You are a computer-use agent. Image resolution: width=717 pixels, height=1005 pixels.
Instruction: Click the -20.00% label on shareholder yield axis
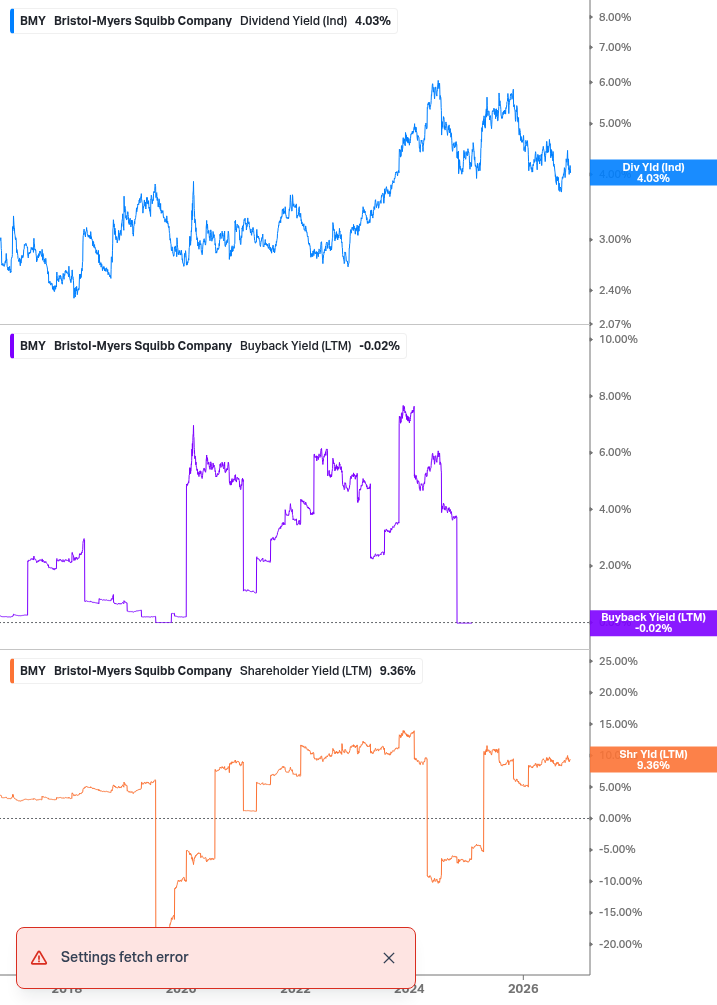point(620,944)
